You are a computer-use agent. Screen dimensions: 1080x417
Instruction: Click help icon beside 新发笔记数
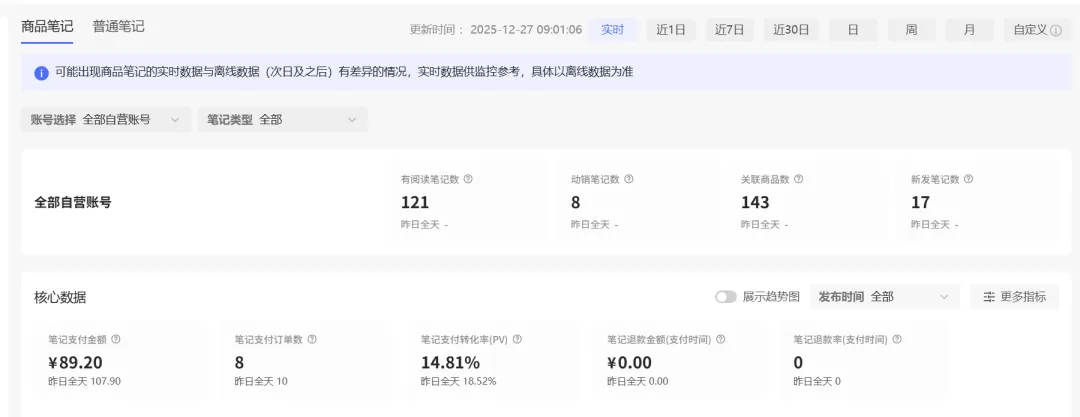(968, 179)
